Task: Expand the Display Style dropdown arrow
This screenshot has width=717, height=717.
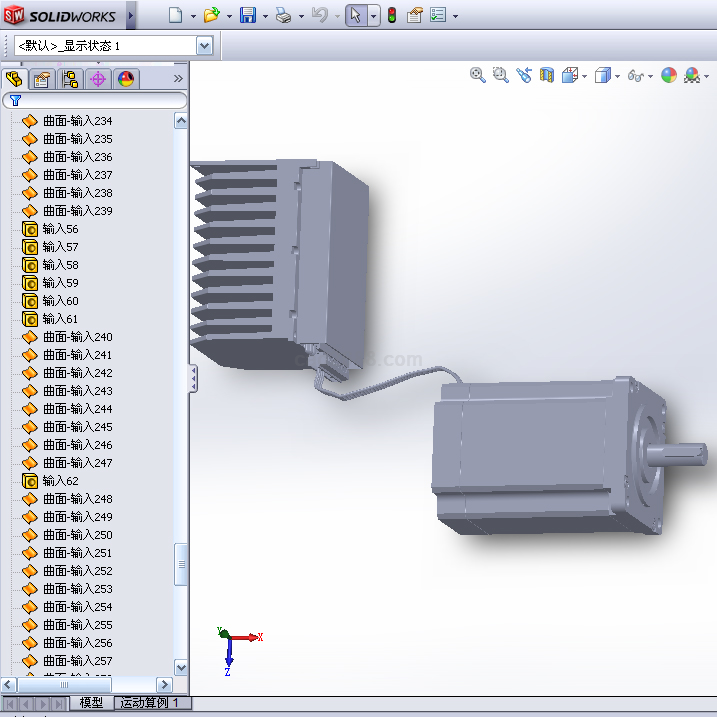Action: pos(617,76)
